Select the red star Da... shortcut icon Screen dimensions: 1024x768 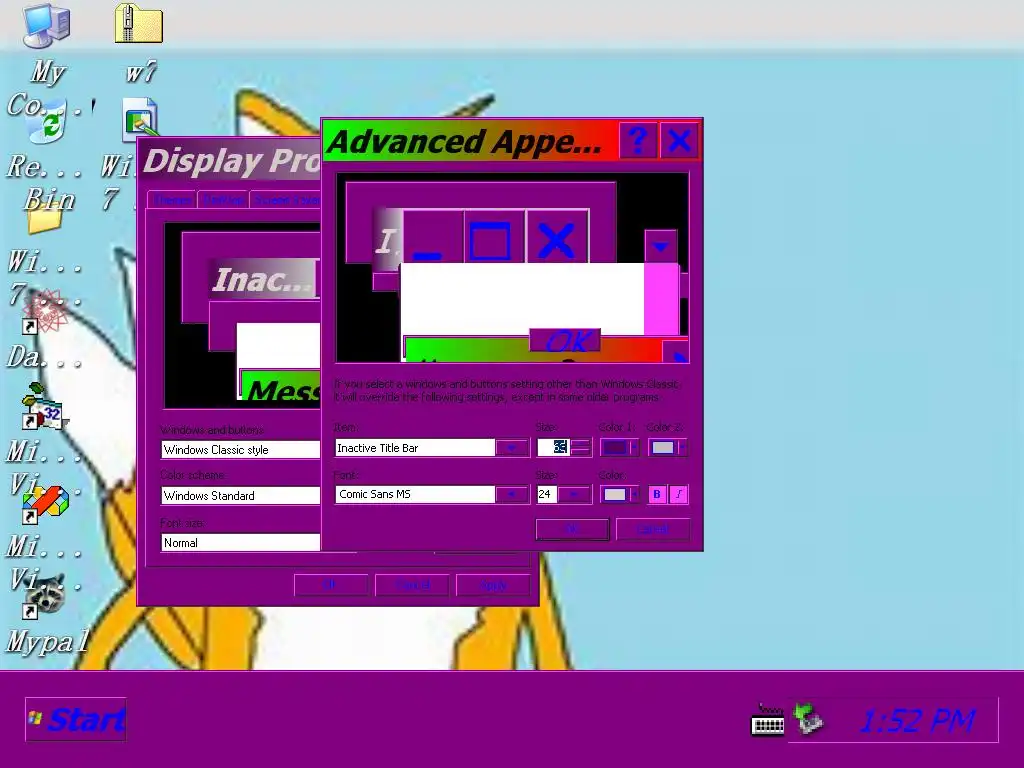(43, 312)
